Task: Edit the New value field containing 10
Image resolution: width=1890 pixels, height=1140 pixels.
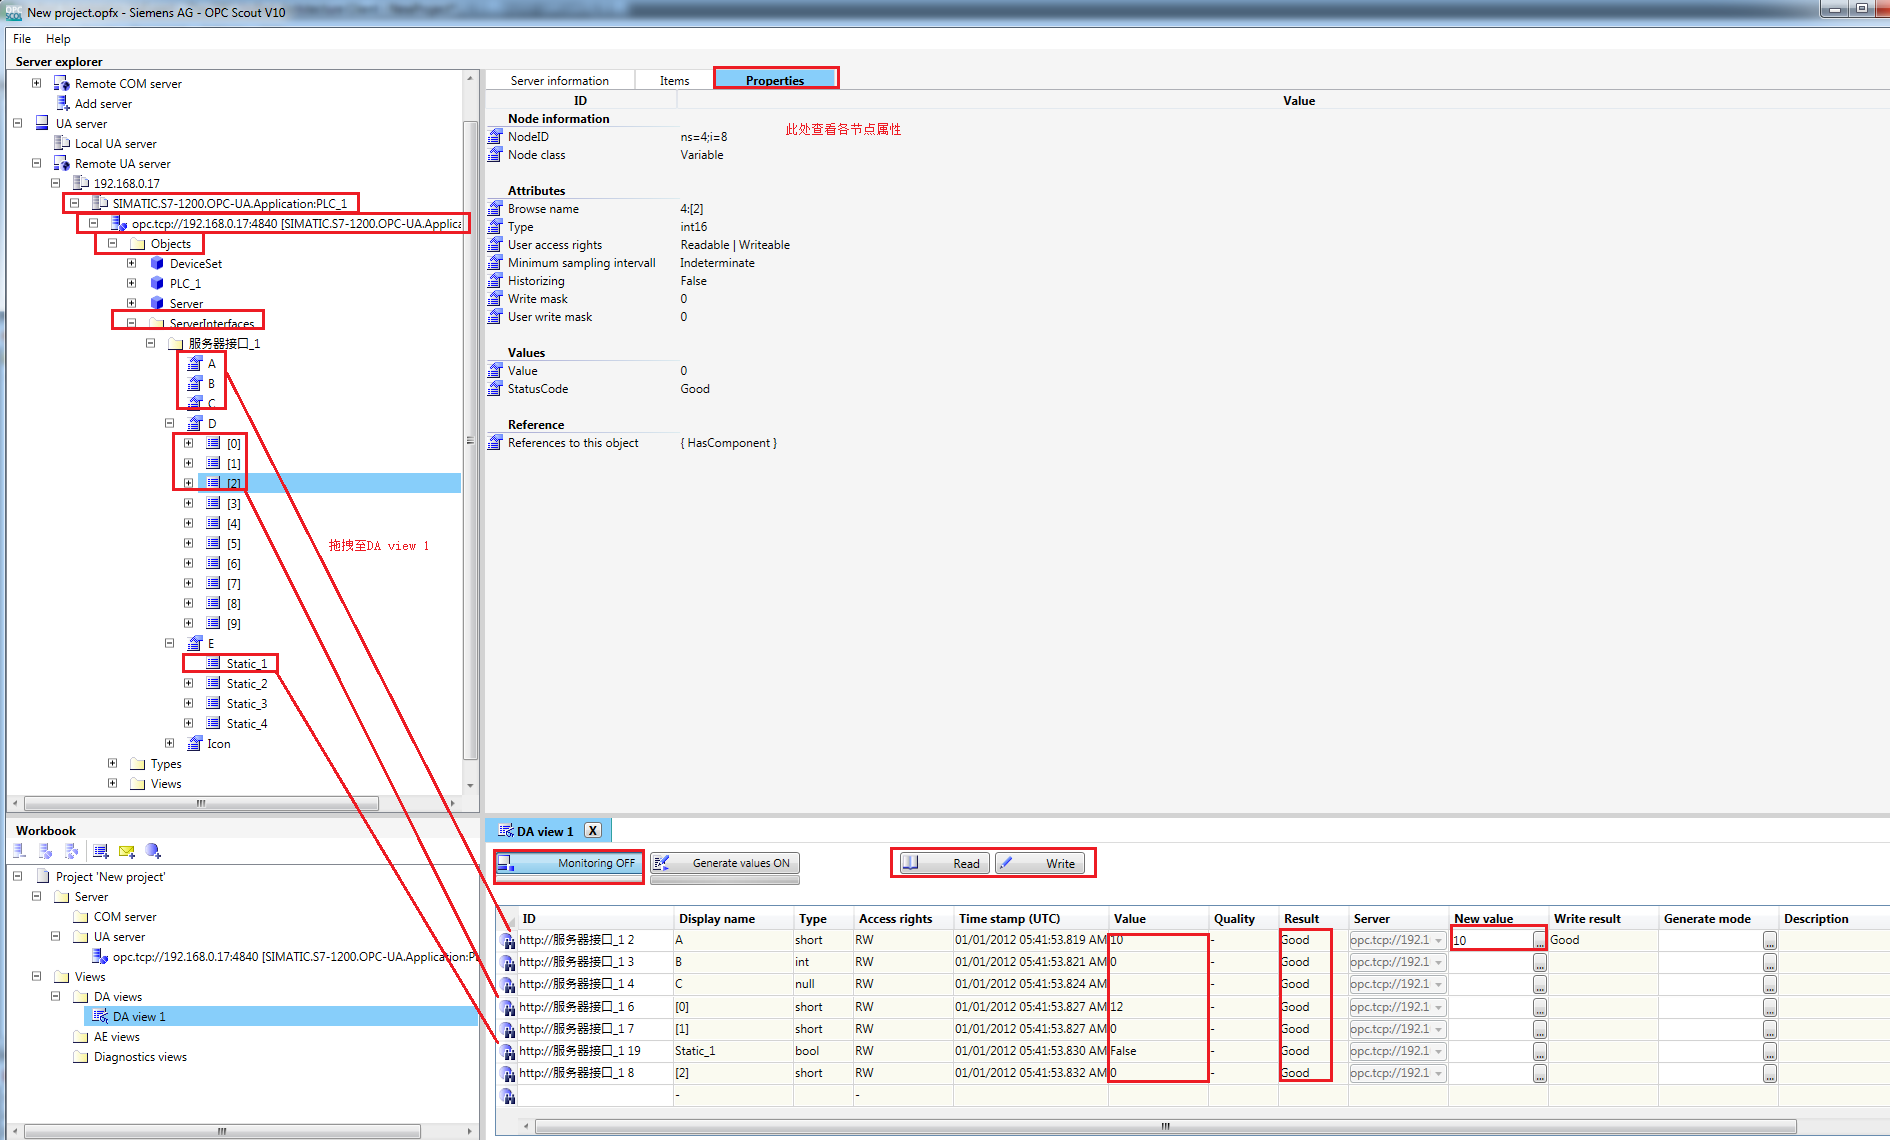Action: click(1490, 940)
